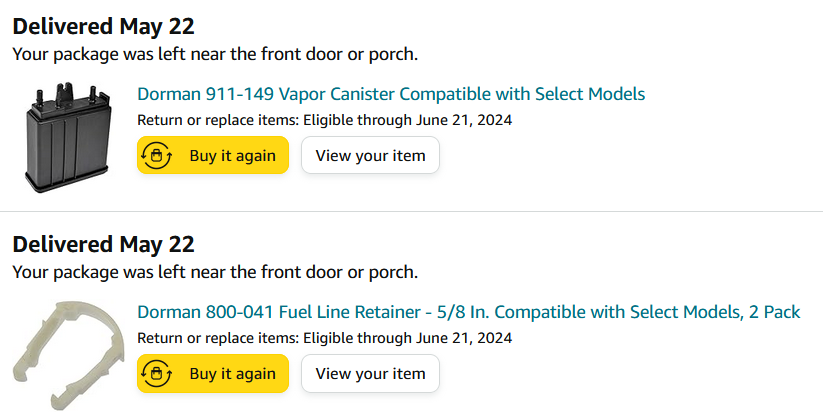View your item for the Fuel Line Retainer
Image resolution: width=823 pixels, height=420 pixels.
(x=371, y=373)
